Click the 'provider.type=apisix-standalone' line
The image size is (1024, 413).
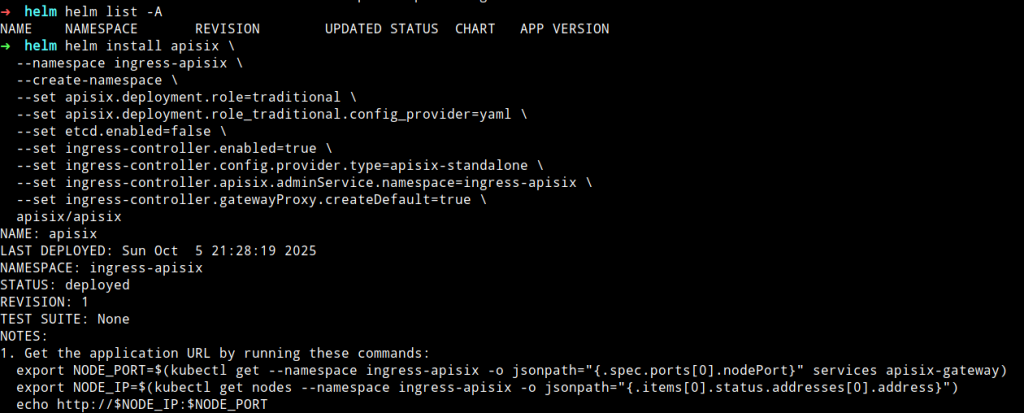280,165
